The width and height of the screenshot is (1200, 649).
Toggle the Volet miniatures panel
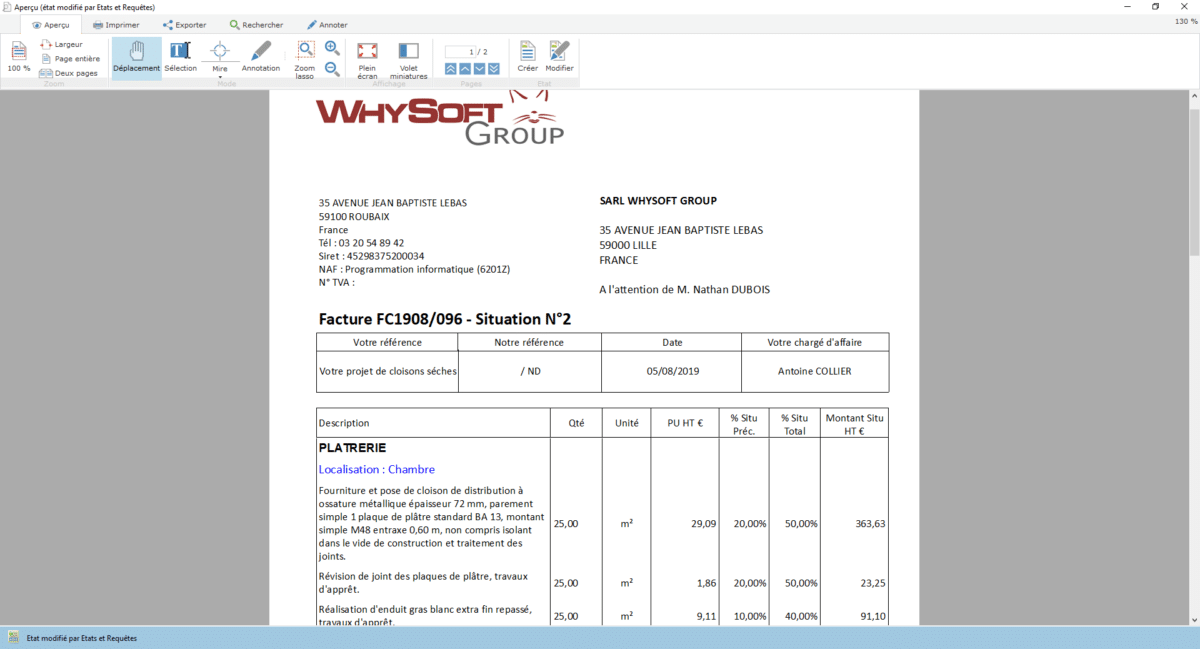point(408,60)
